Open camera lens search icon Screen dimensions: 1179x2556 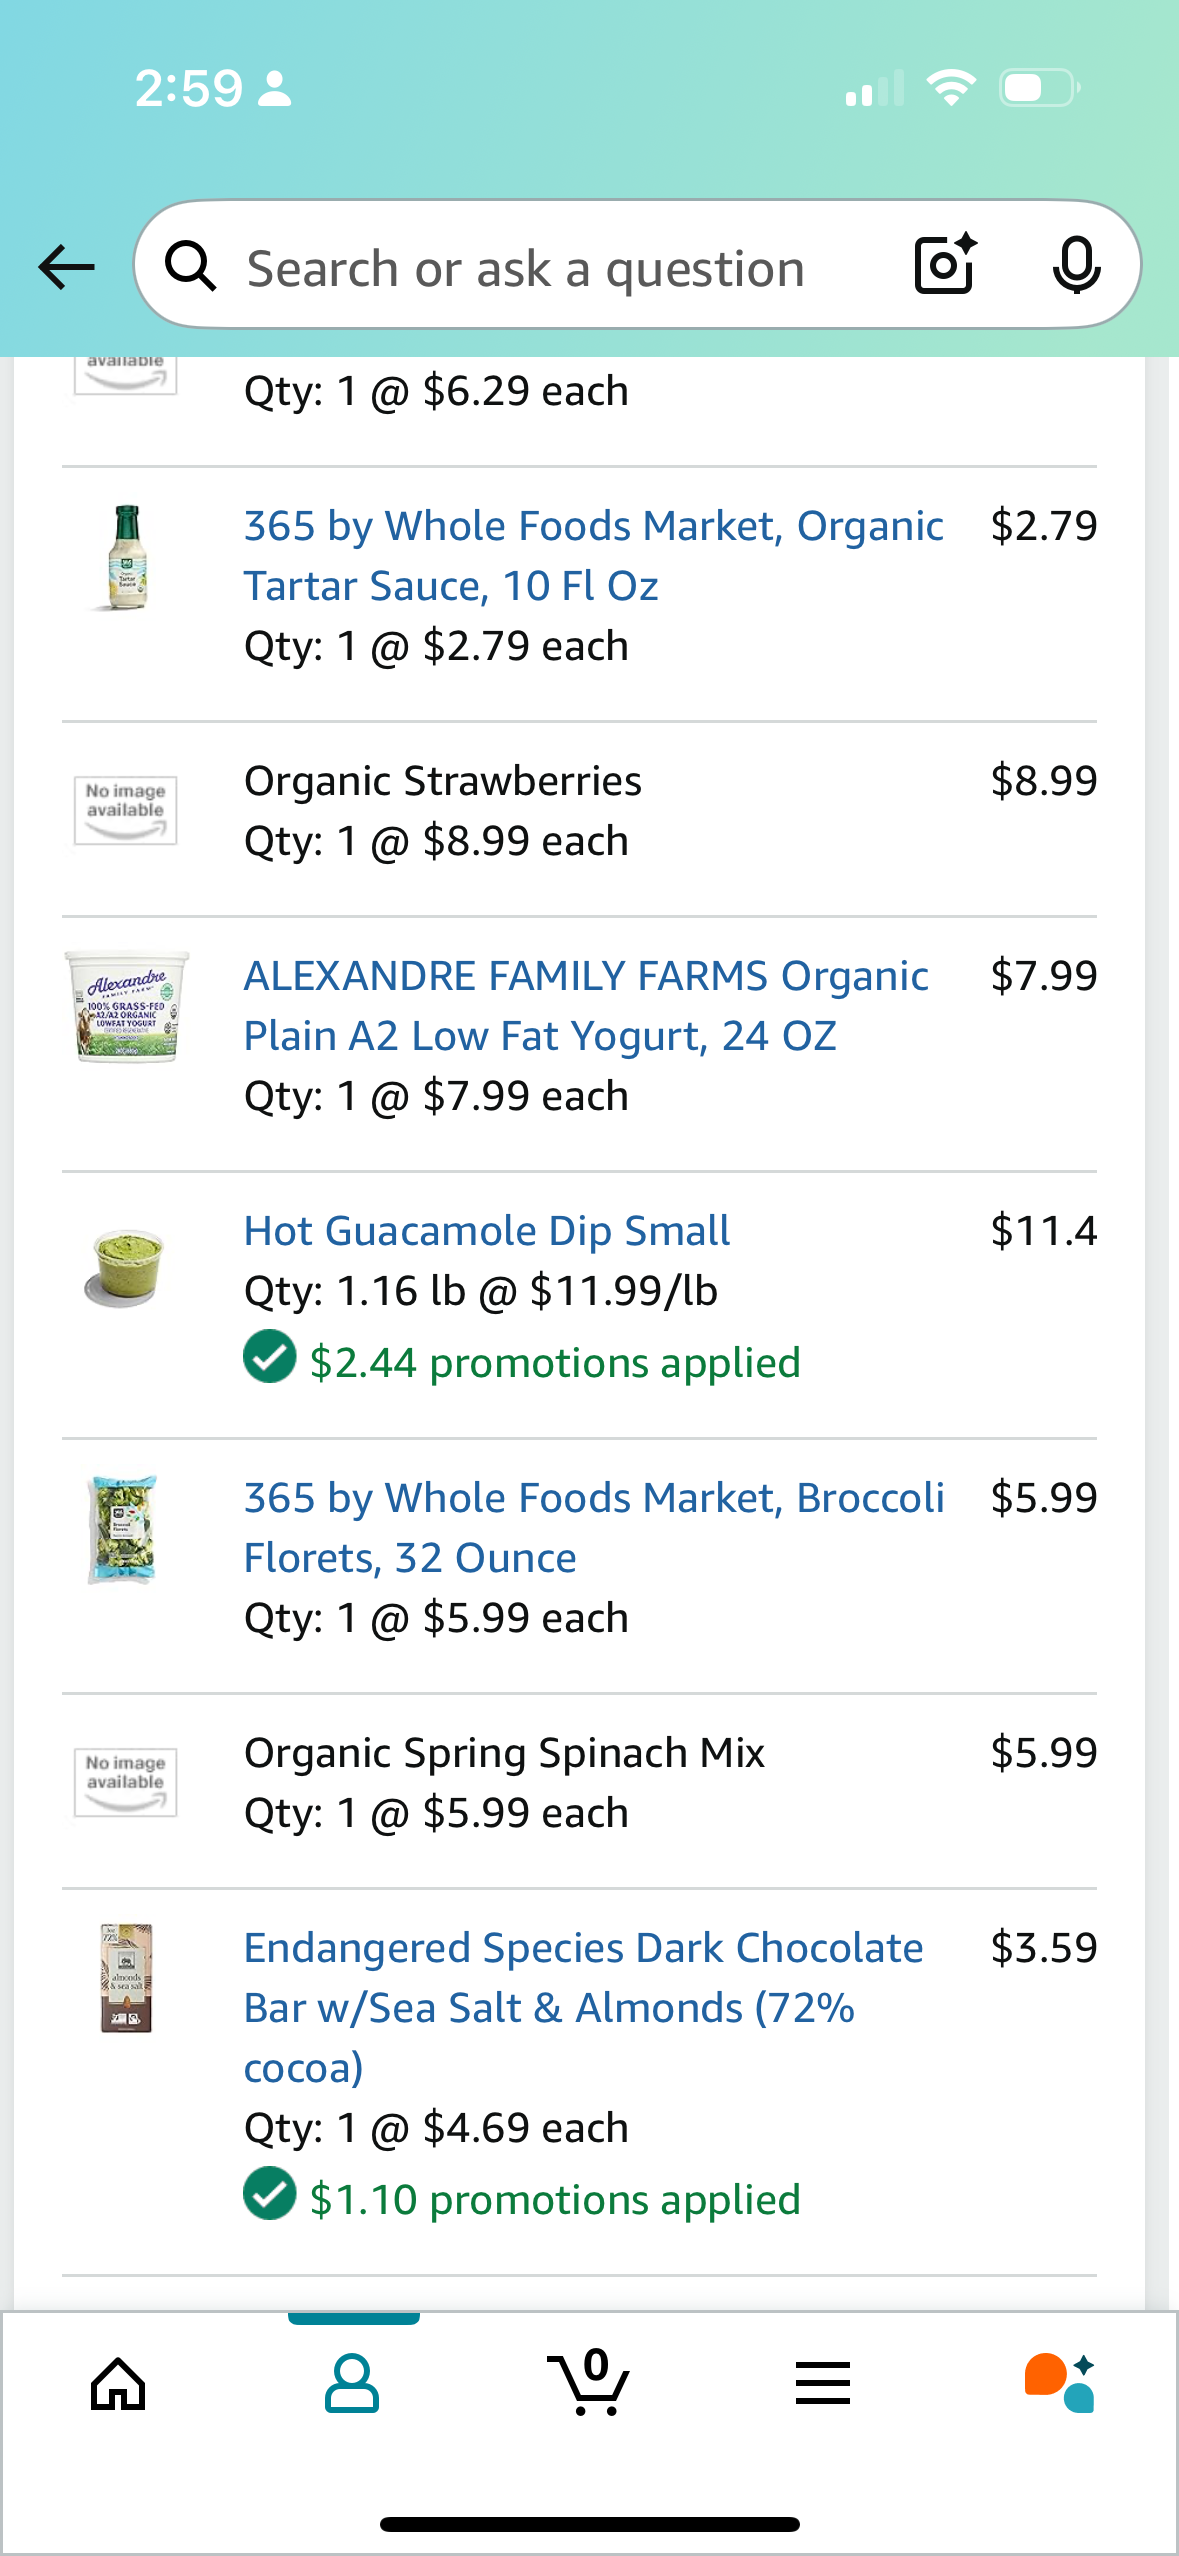[x=944, y=265]
